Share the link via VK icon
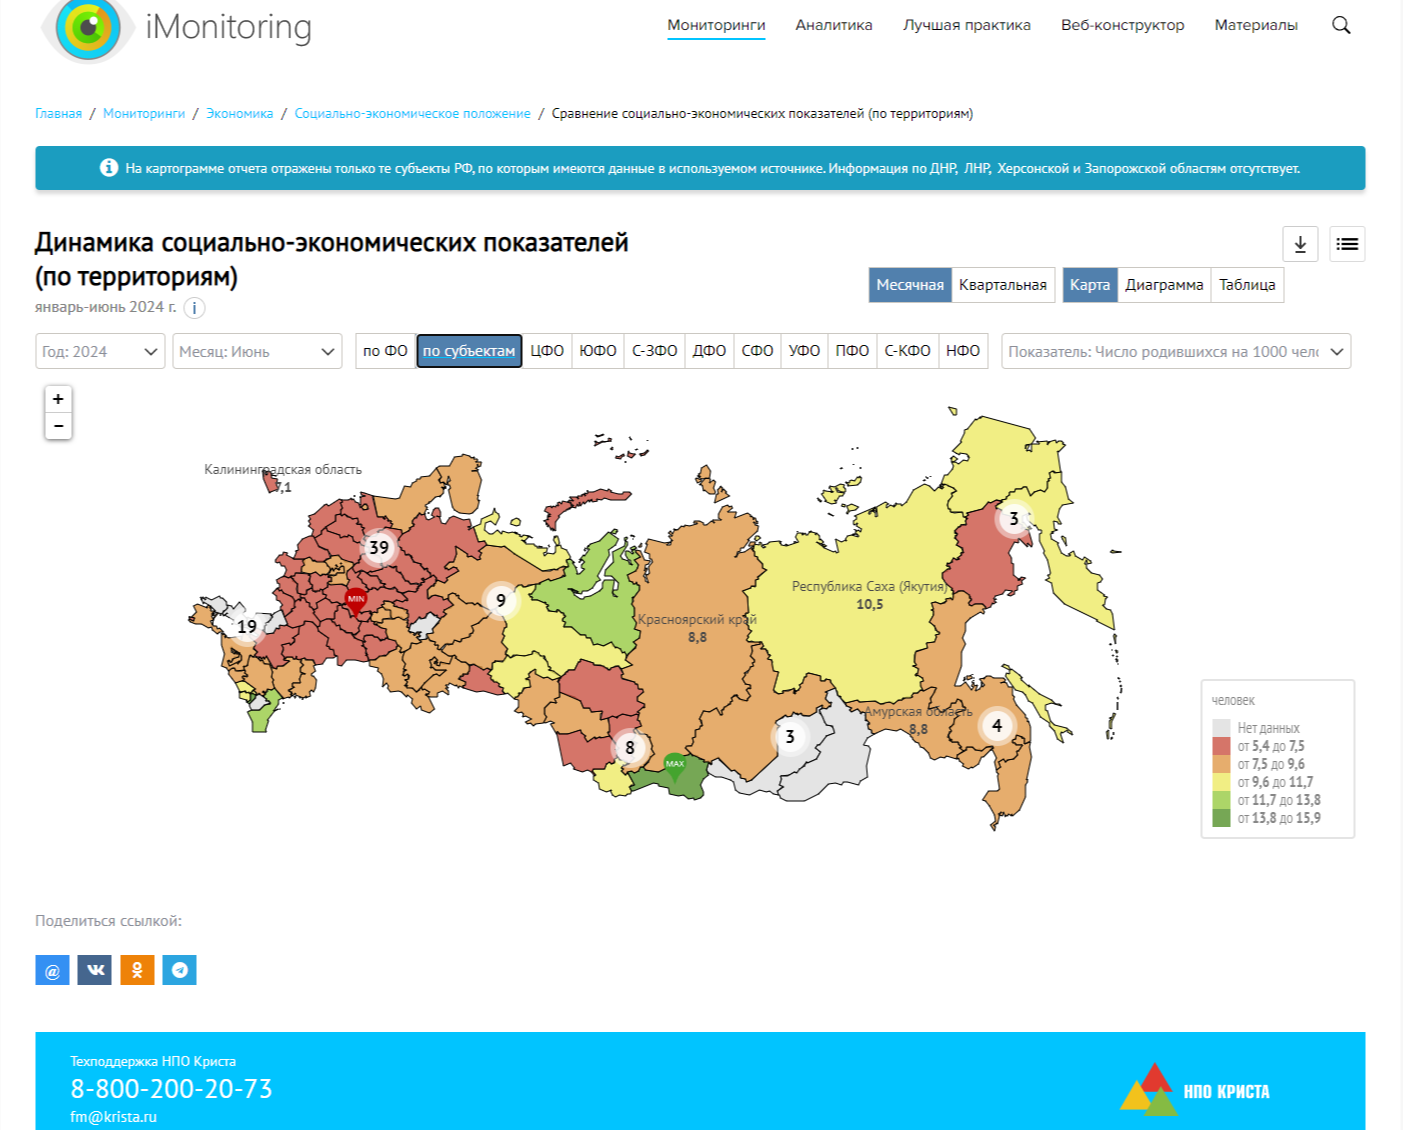Screen dimensions: 1403x1130 pos(95,970)
